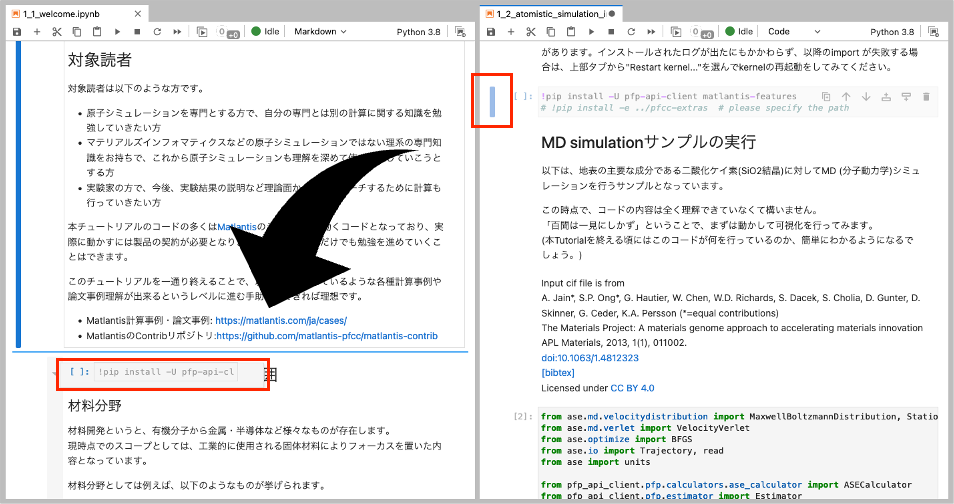Open the matlantis.com/ja/cases link
This screenshot has height=504, width=954.
(x=280, y=321)
